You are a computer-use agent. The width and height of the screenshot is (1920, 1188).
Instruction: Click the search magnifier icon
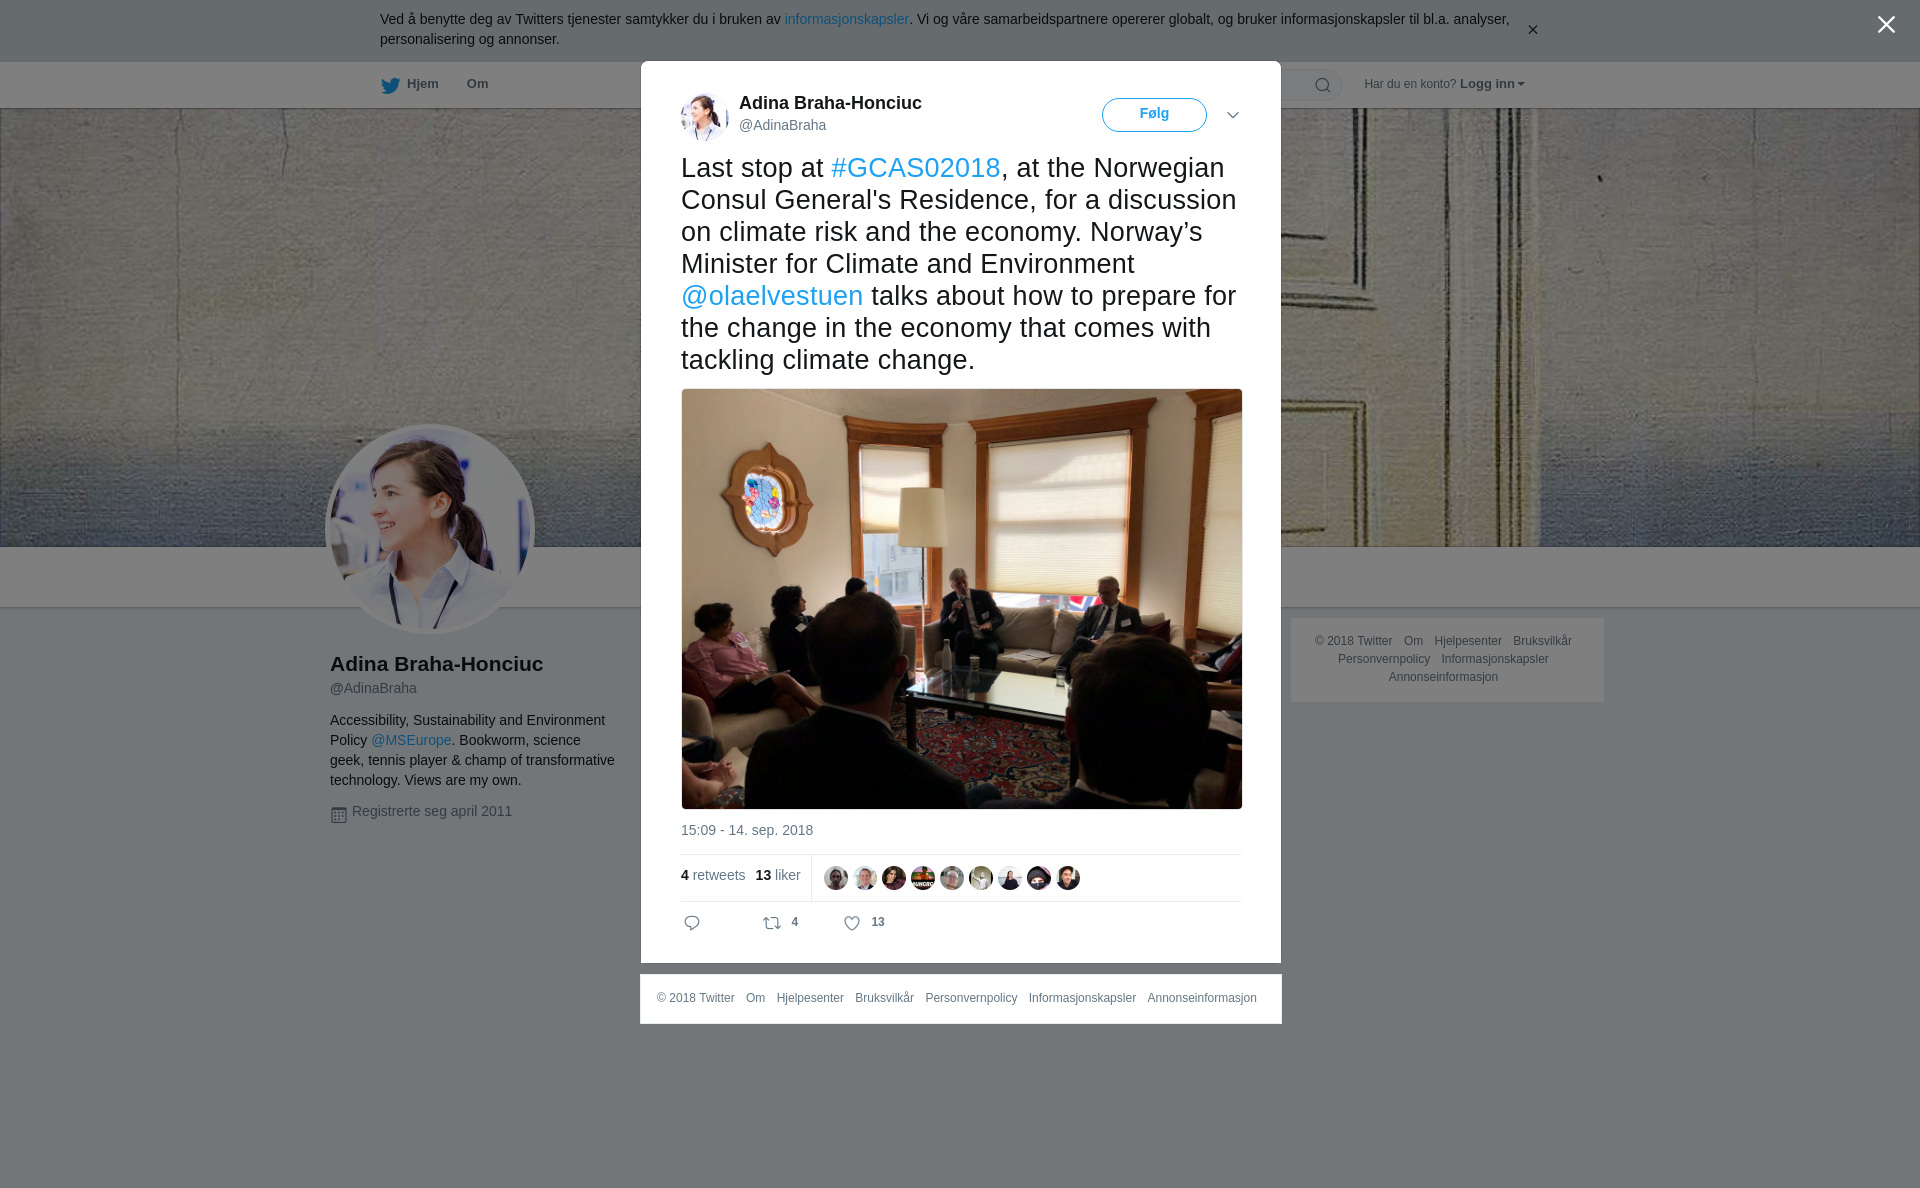tap(1323, 85)
